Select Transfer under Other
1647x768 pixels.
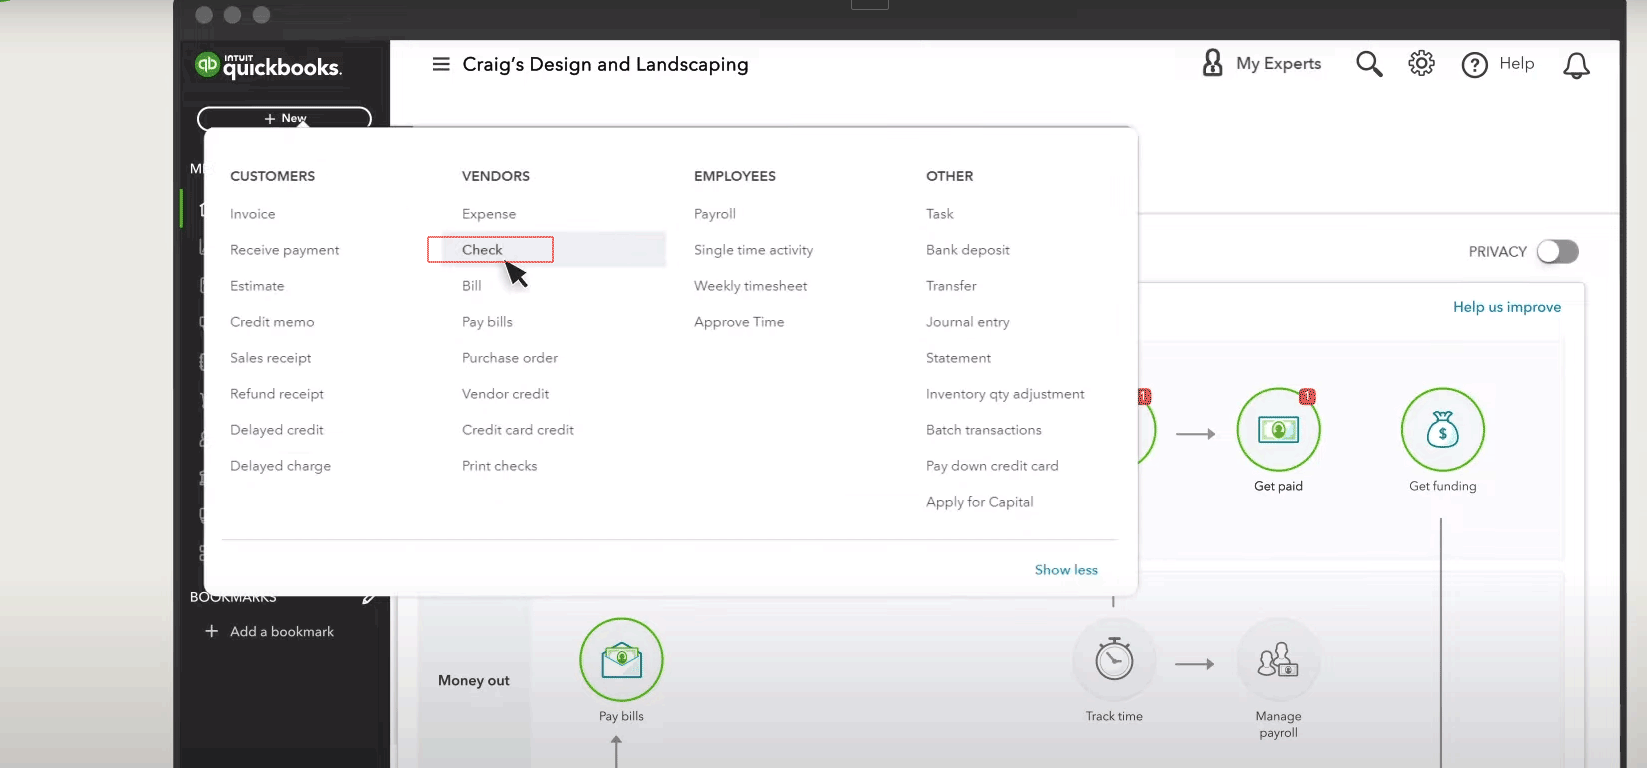(x=951, y=286)
